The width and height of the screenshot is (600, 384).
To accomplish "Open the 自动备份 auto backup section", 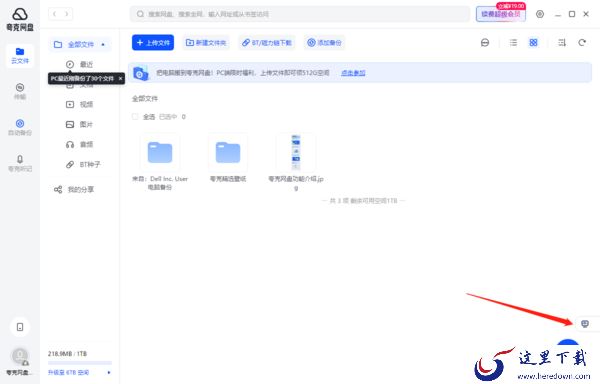I will pos(20,127).
